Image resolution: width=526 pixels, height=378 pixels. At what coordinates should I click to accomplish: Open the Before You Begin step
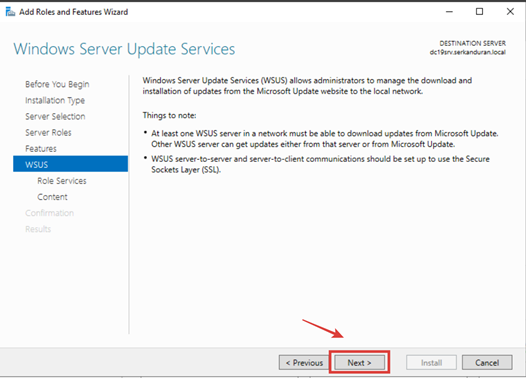click(x=57, y=84)
